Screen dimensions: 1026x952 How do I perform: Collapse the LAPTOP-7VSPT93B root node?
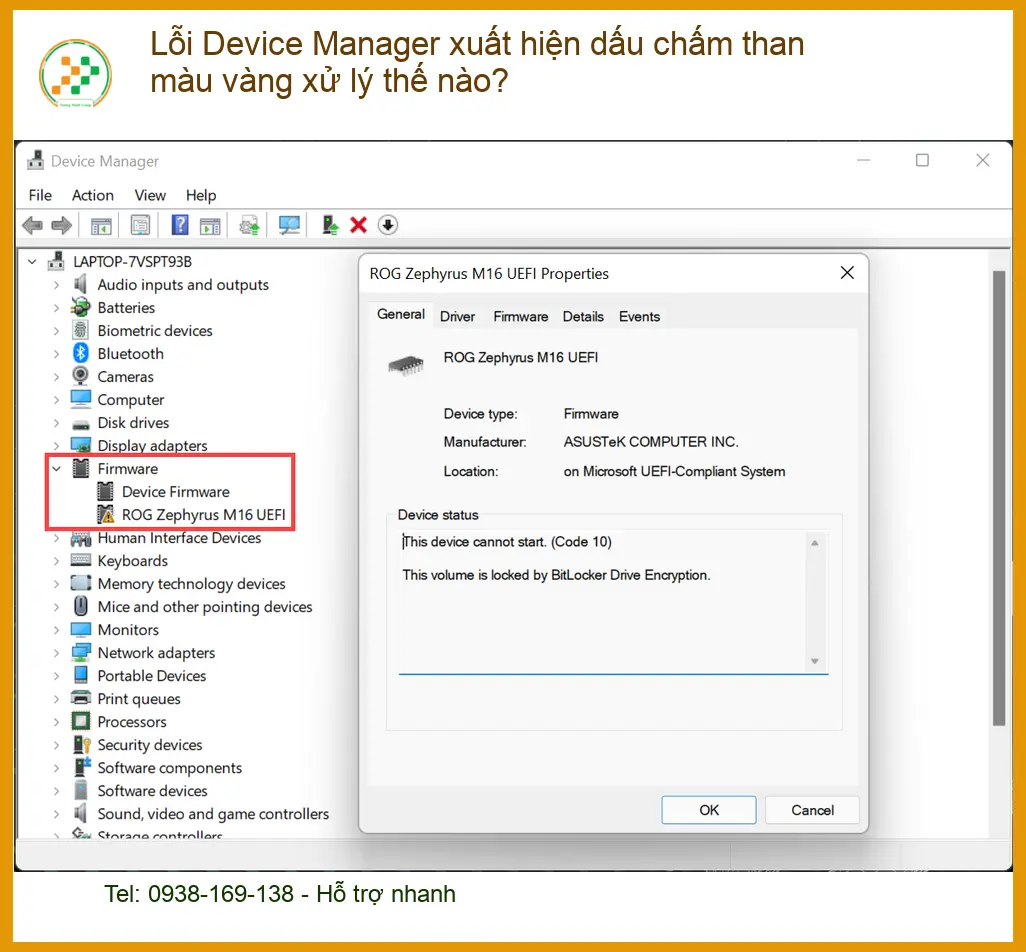pos(32,262)
